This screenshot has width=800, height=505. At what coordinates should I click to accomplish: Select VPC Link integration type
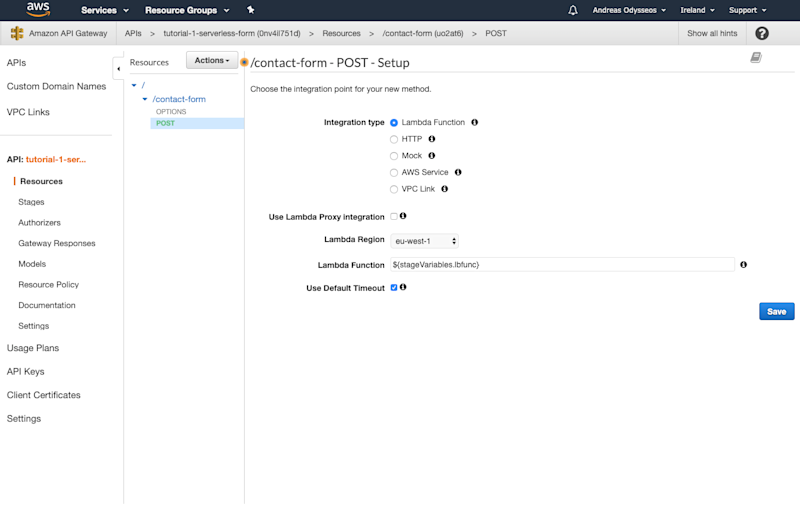(x=394, y=189)
